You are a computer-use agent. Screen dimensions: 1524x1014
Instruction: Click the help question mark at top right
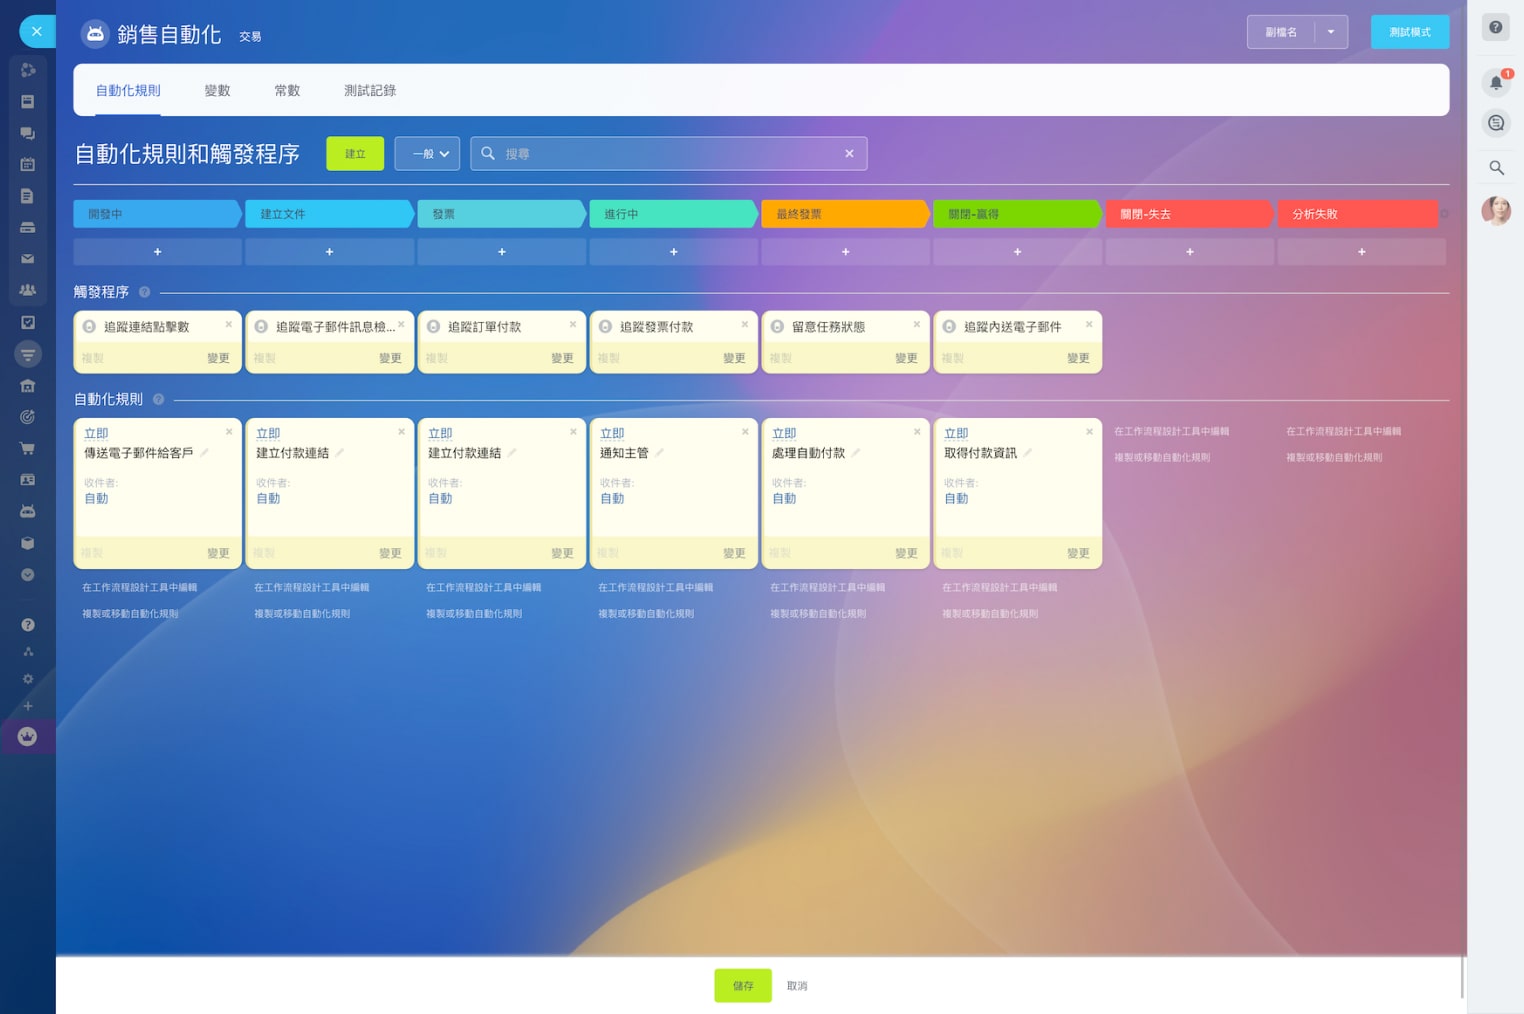(x=1496, y=28)
